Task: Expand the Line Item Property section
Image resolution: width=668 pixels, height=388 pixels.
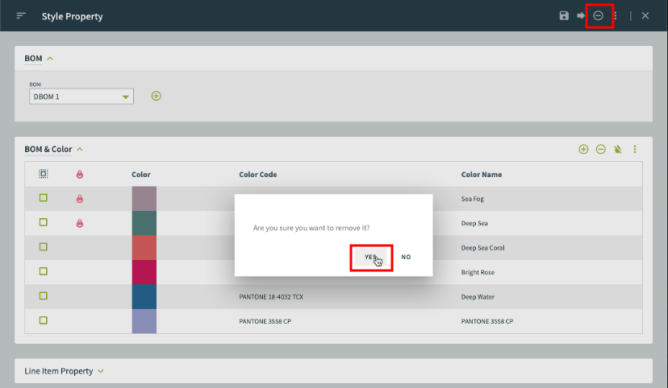Action: [101, 371]
